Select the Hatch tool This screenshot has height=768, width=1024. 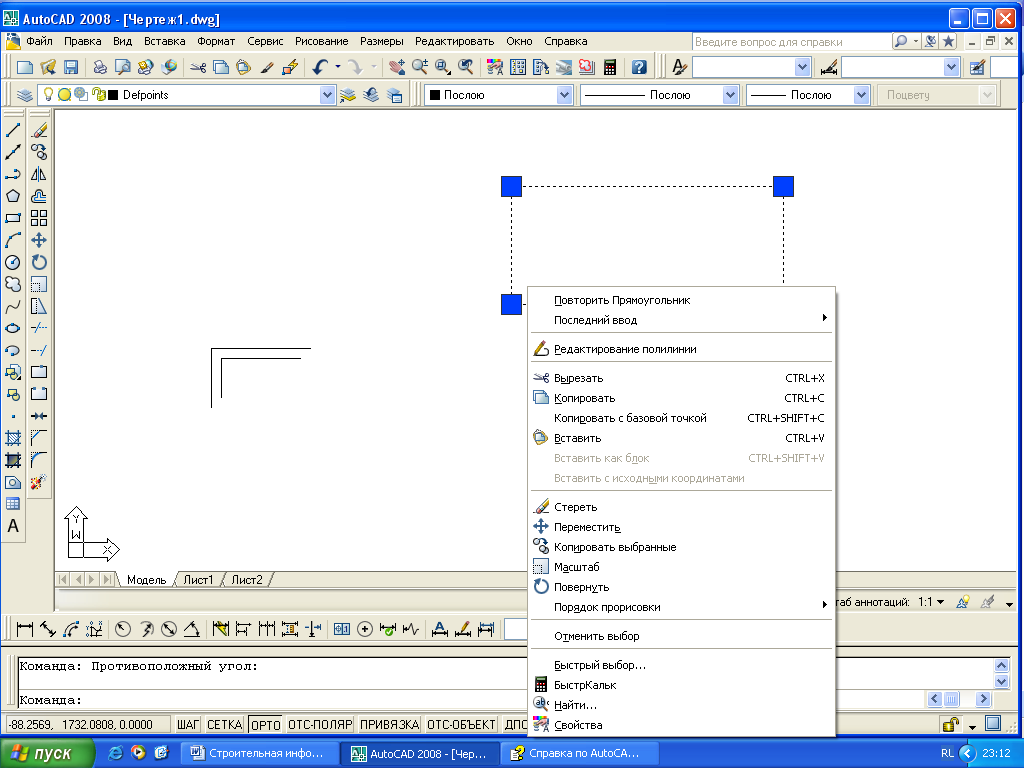(12, 438)
